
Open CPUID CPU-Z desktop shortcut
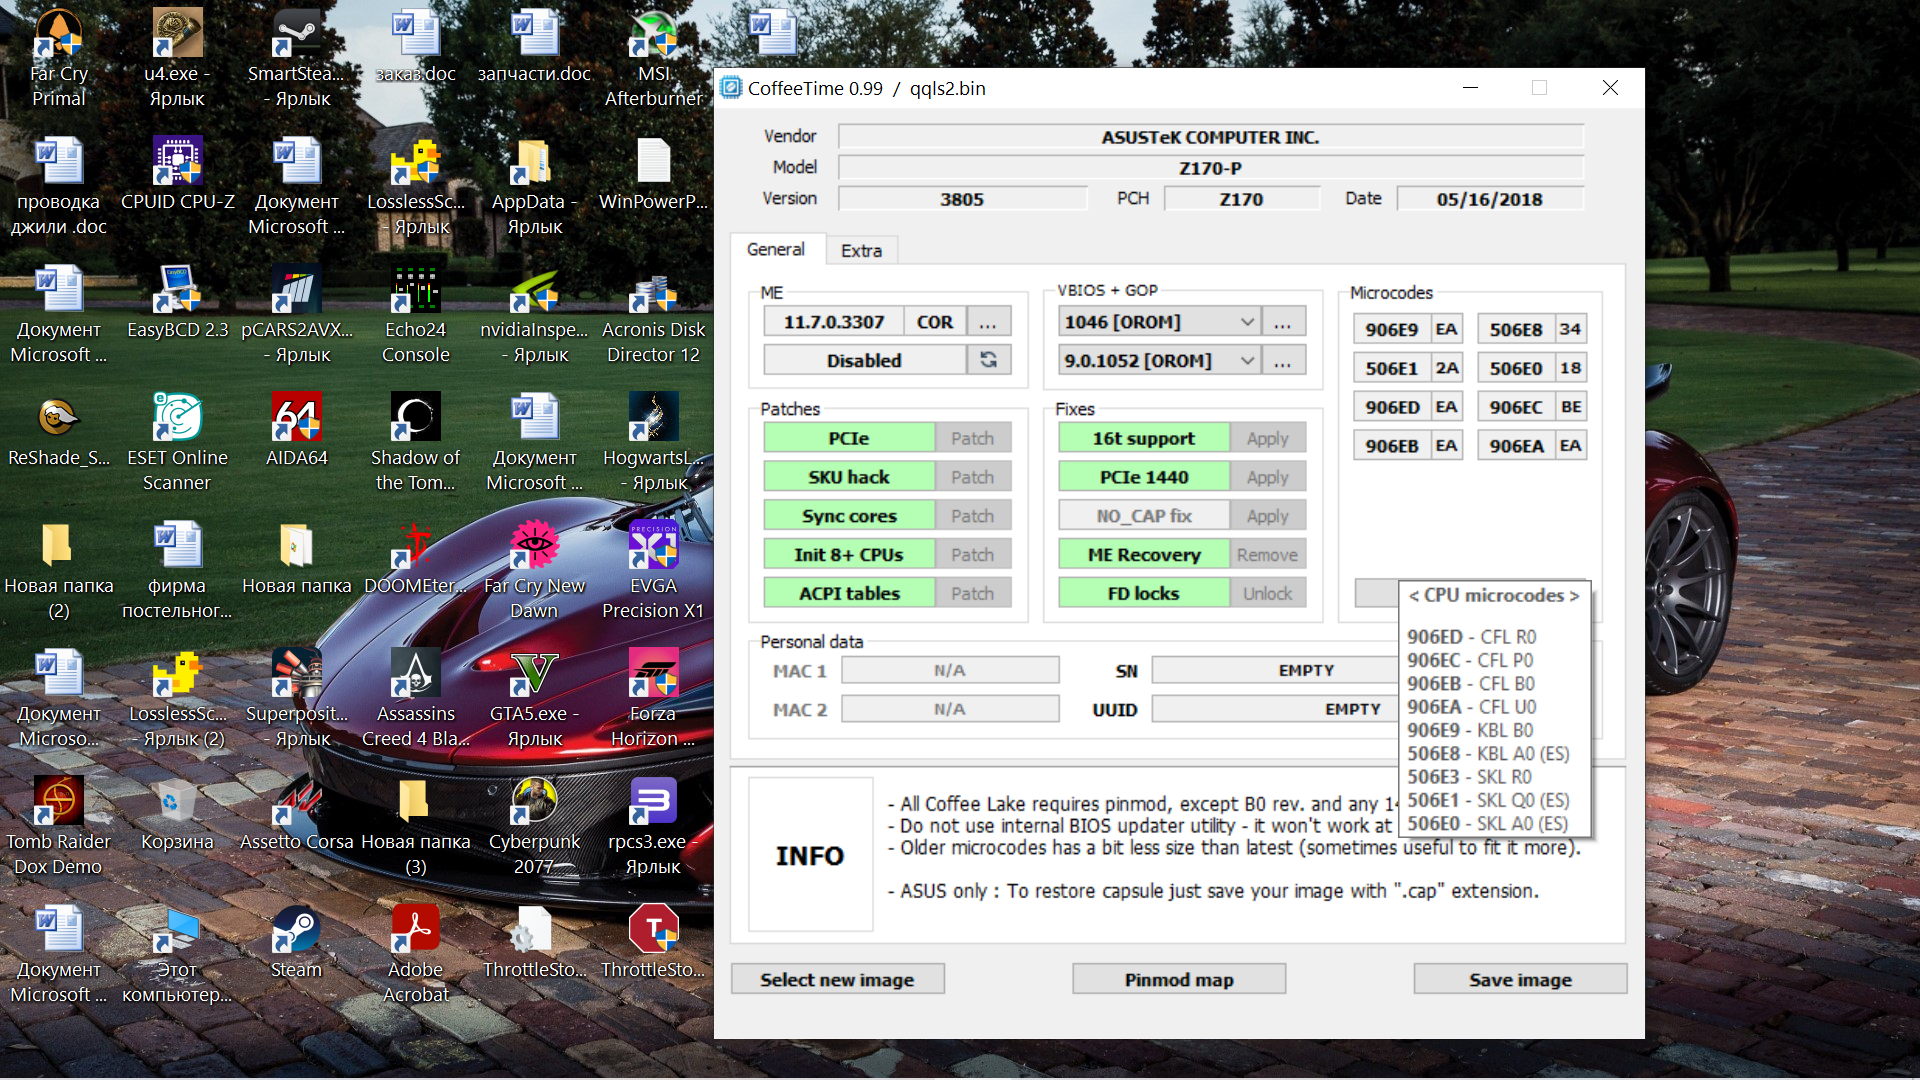(x=177, y=162)
